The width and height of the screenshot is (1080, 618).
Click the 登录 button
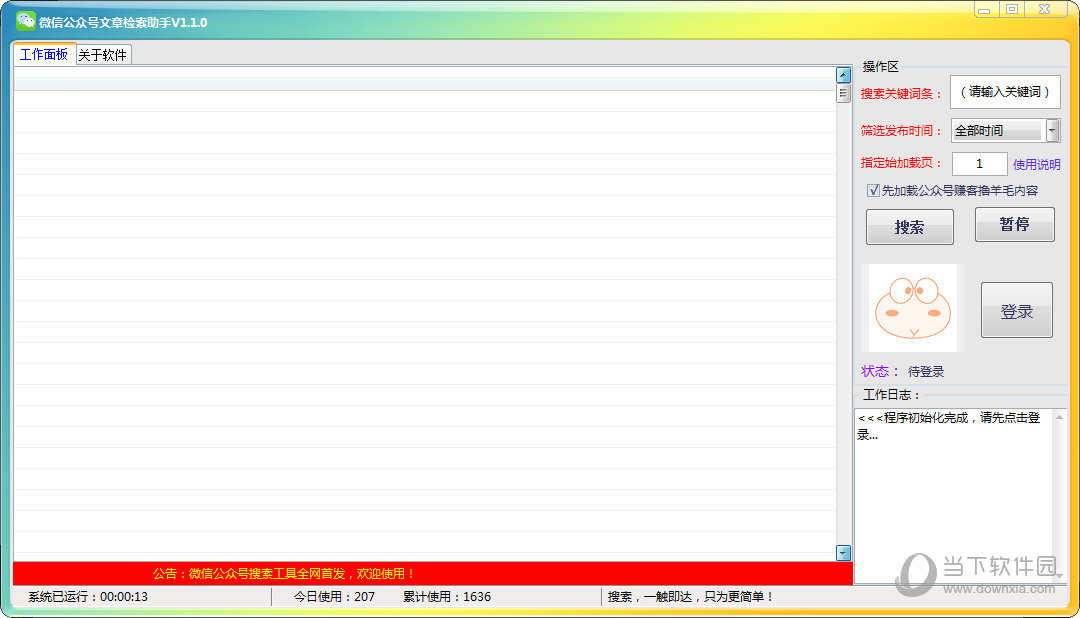pos(1017,311)
